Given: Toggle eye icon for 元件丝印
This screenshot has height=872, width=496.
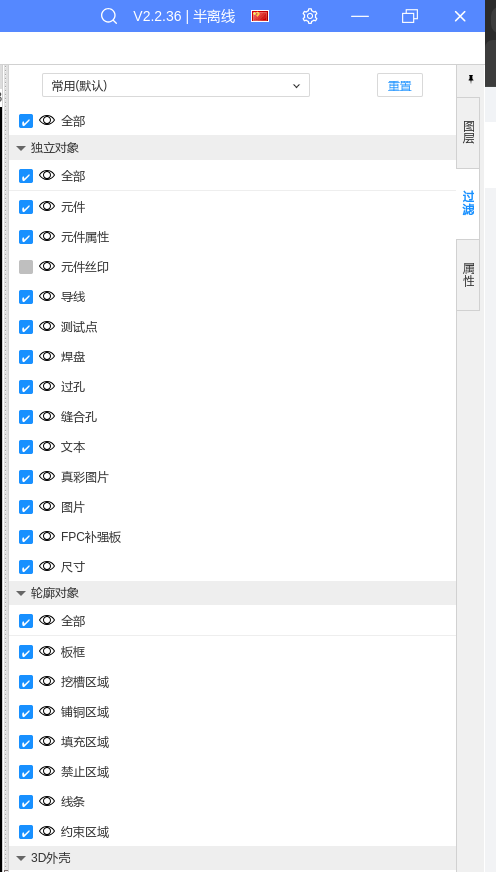Looking at the screenshot, I should 47,266.
